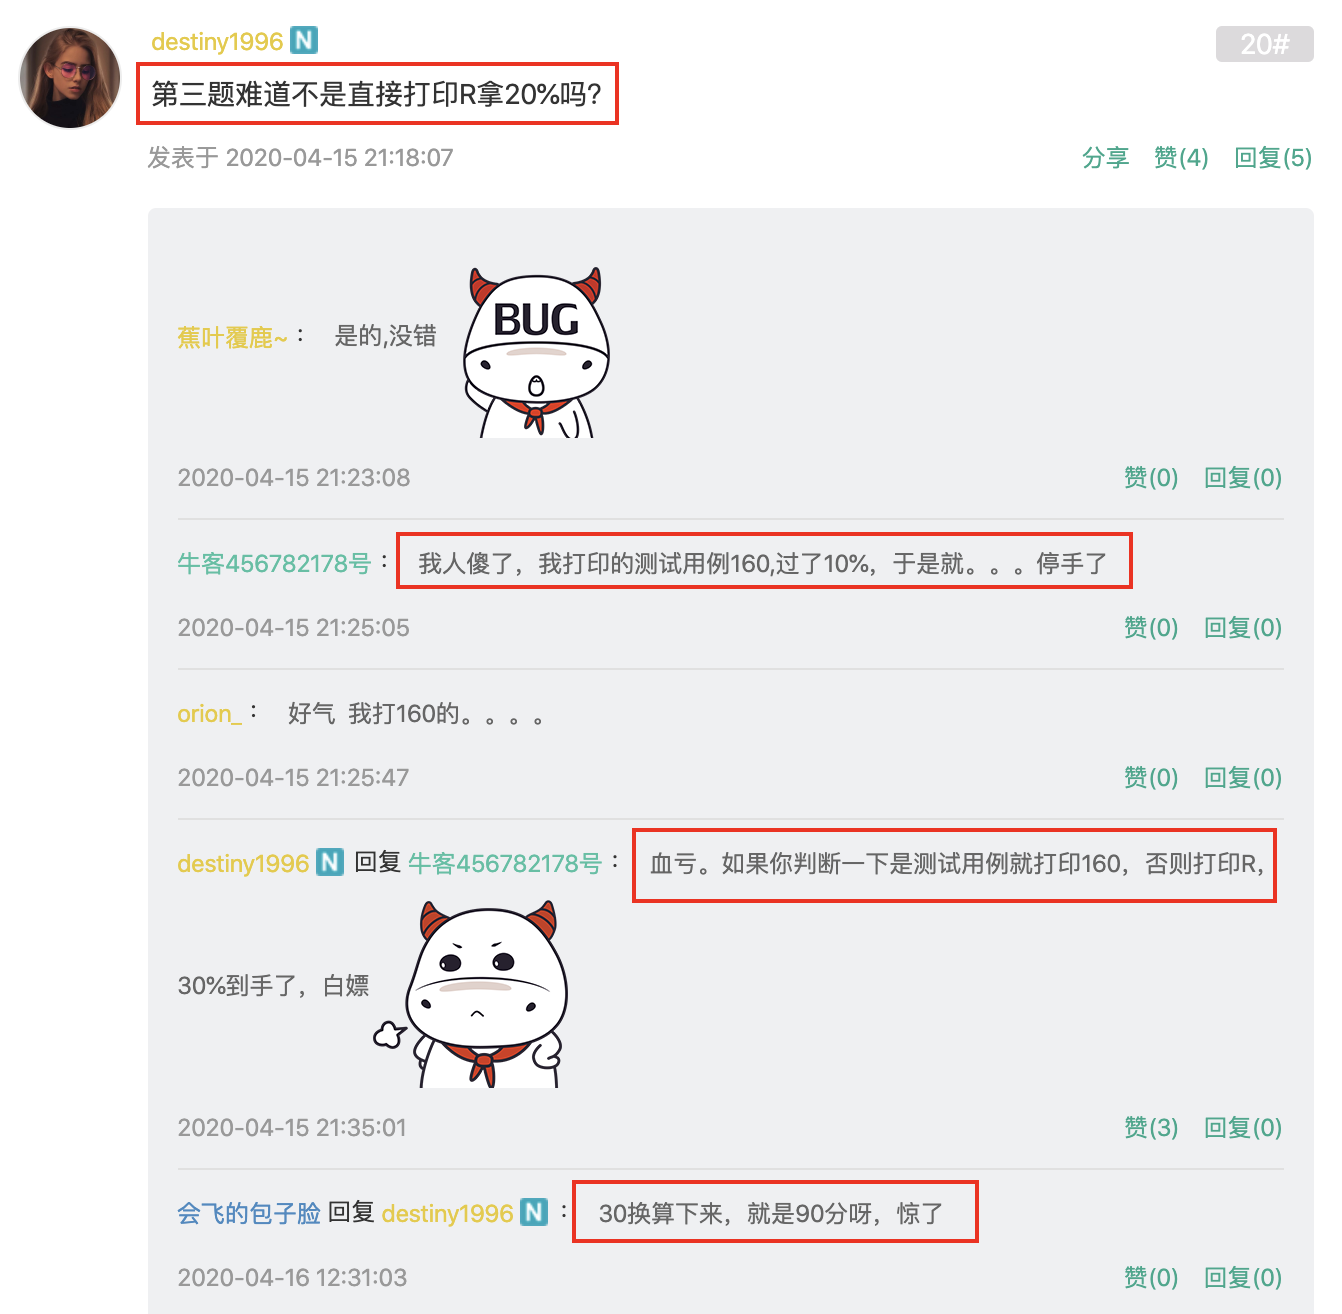This screenshot has height=1314, width=1342.
Task: Click the top destiny1996 username above the post
Action: [x=217, y=42]
